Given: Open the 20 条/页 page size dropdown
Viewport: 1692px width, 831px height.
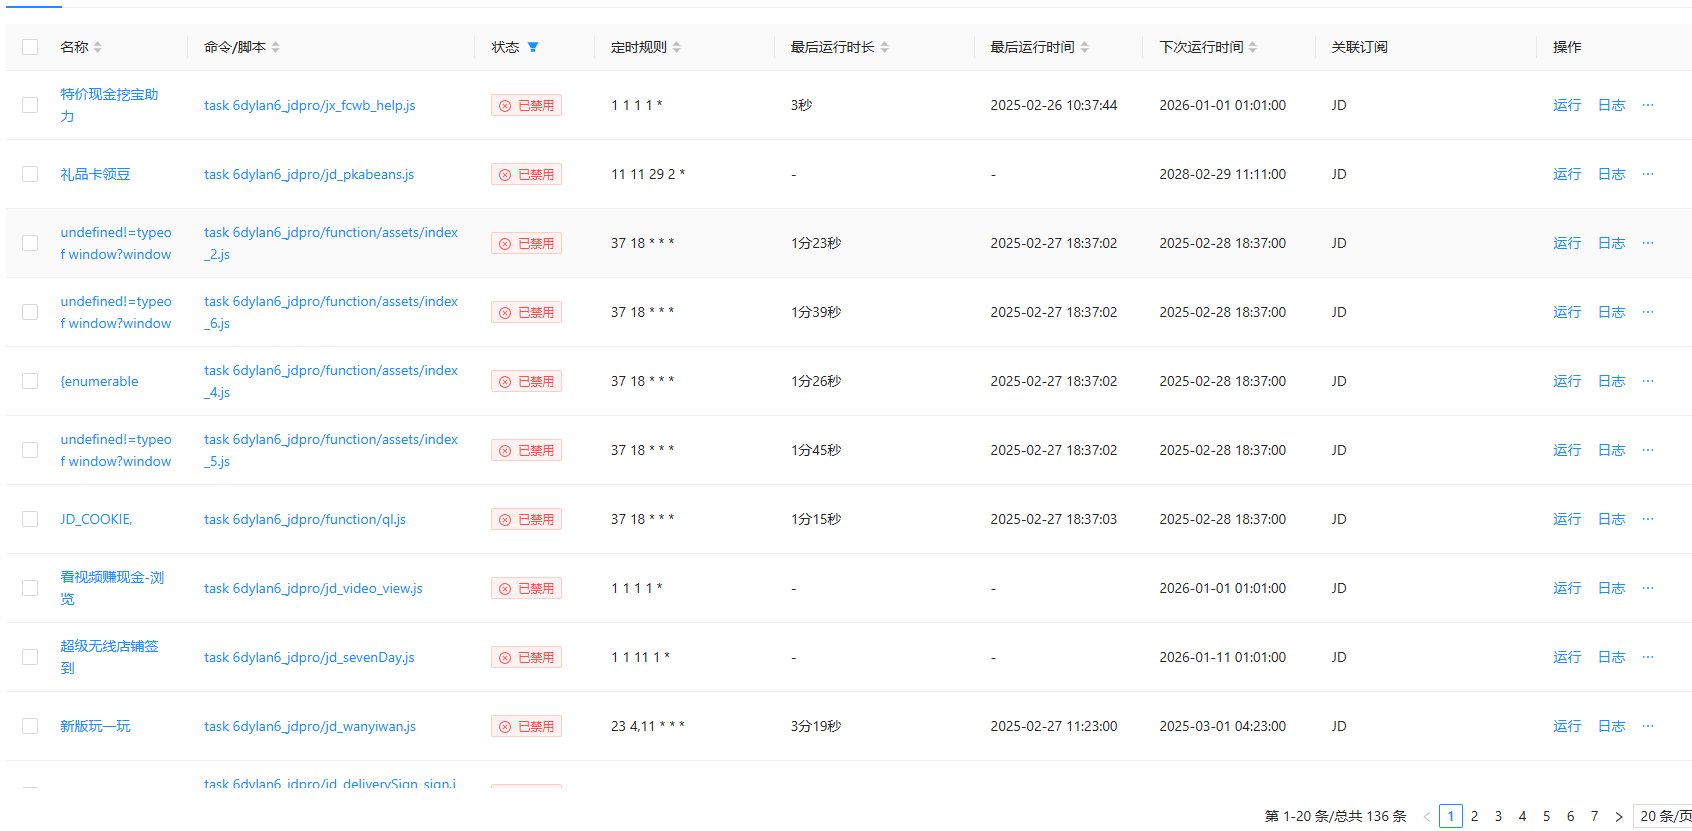Looking at the screenshot, I should tap(1664, 816).
